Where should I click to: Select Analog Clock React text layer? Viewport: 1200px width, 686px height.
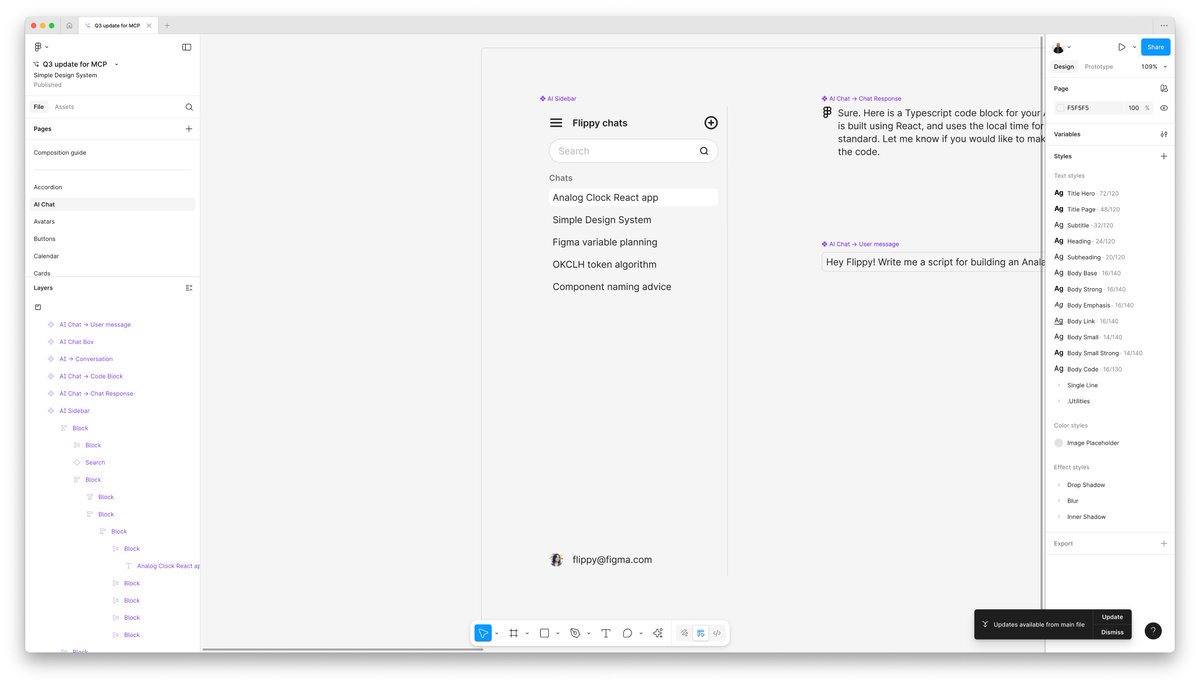(x=168, y=566)
